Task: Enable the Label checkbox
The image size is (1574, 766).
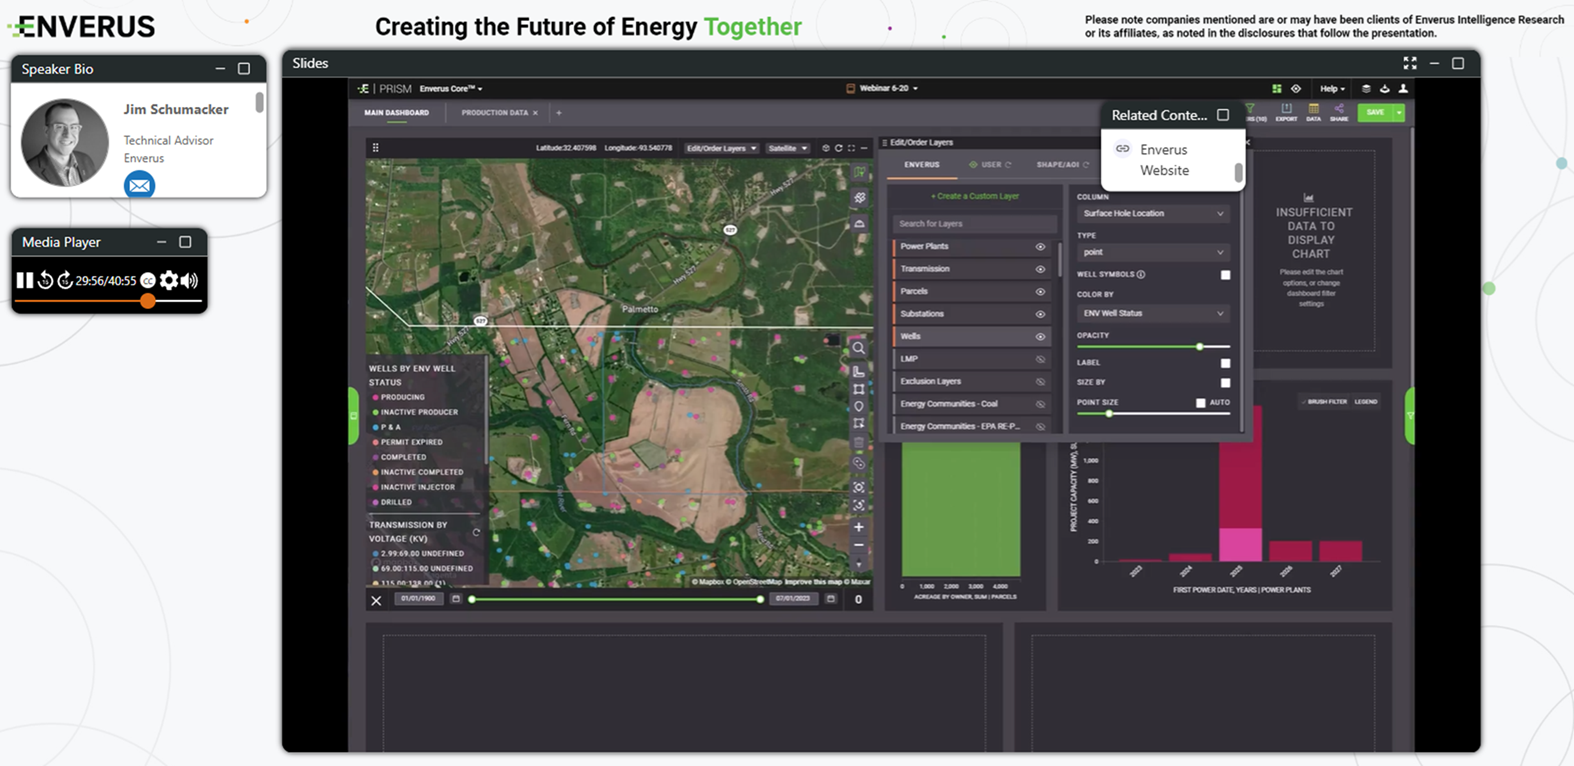Action: [1225, 363]
